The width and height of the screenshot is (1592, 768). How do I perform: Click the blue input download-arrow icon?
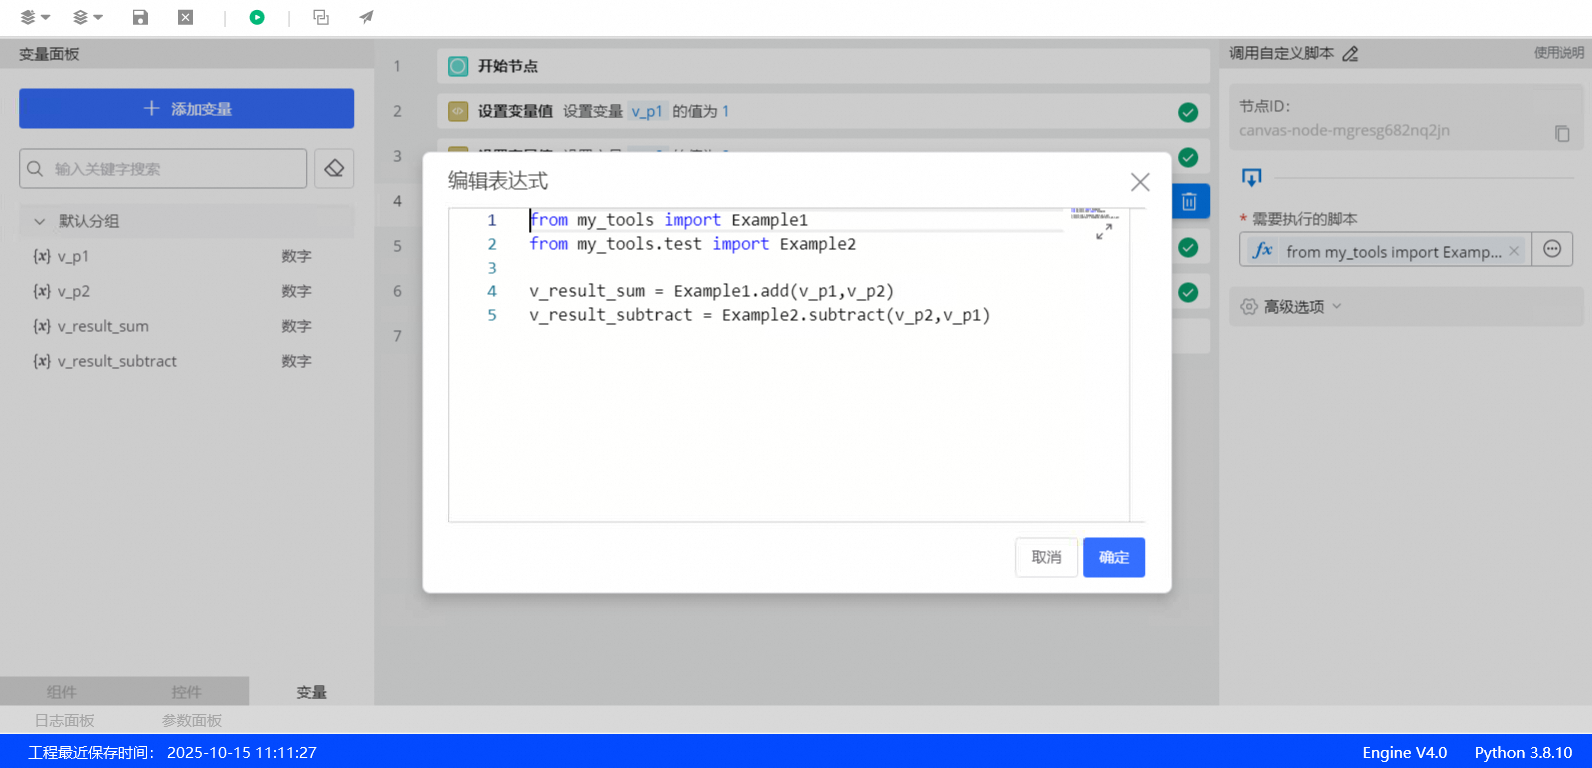(x=1251, y=177)
